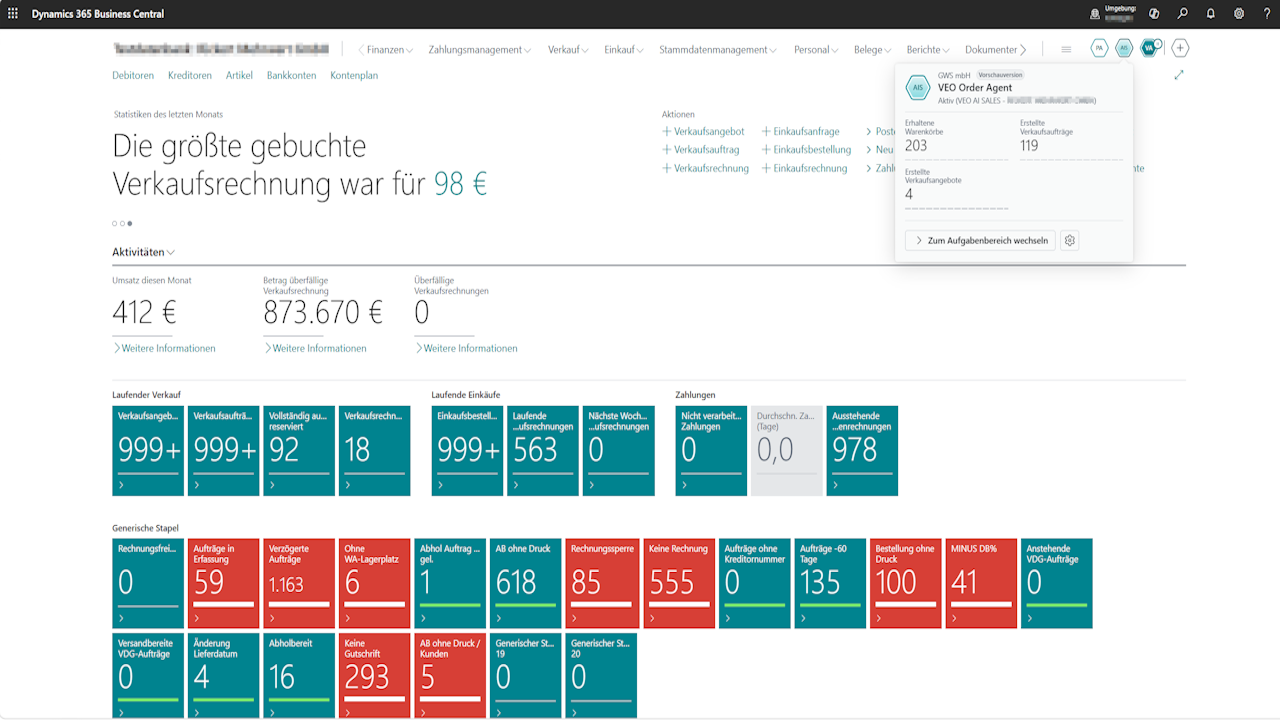Create new Verkaufsauftrag action

coord(701,150)
